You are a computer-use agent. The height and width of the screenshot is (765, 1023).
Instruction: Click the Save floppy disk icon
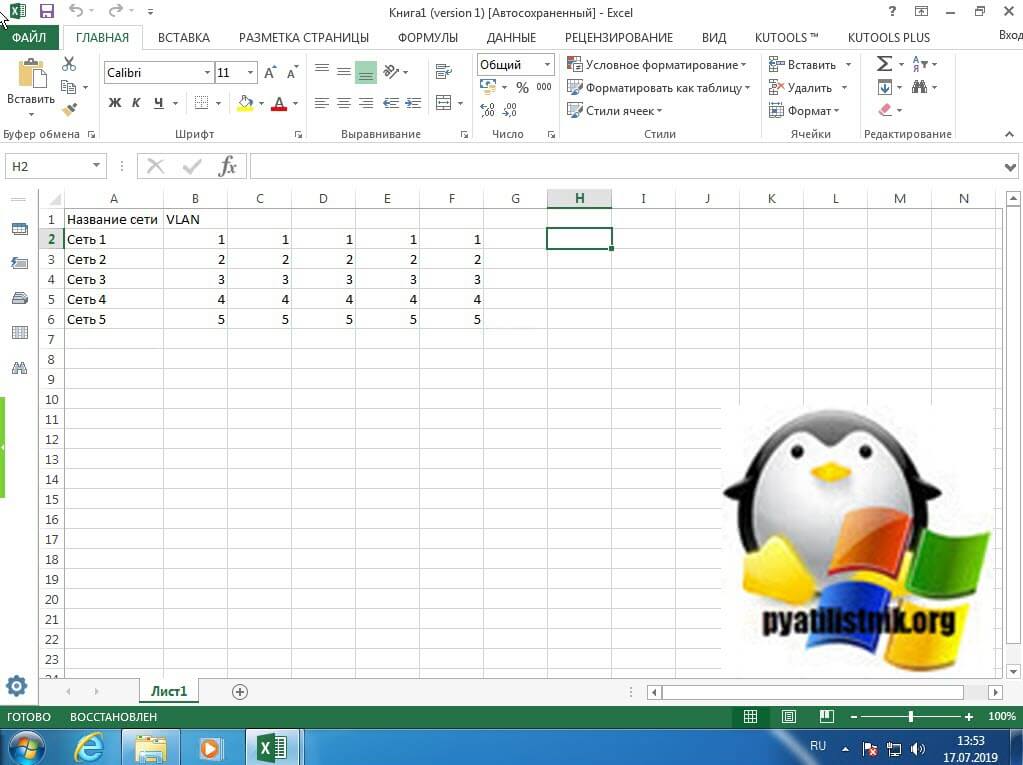[46, 11]
